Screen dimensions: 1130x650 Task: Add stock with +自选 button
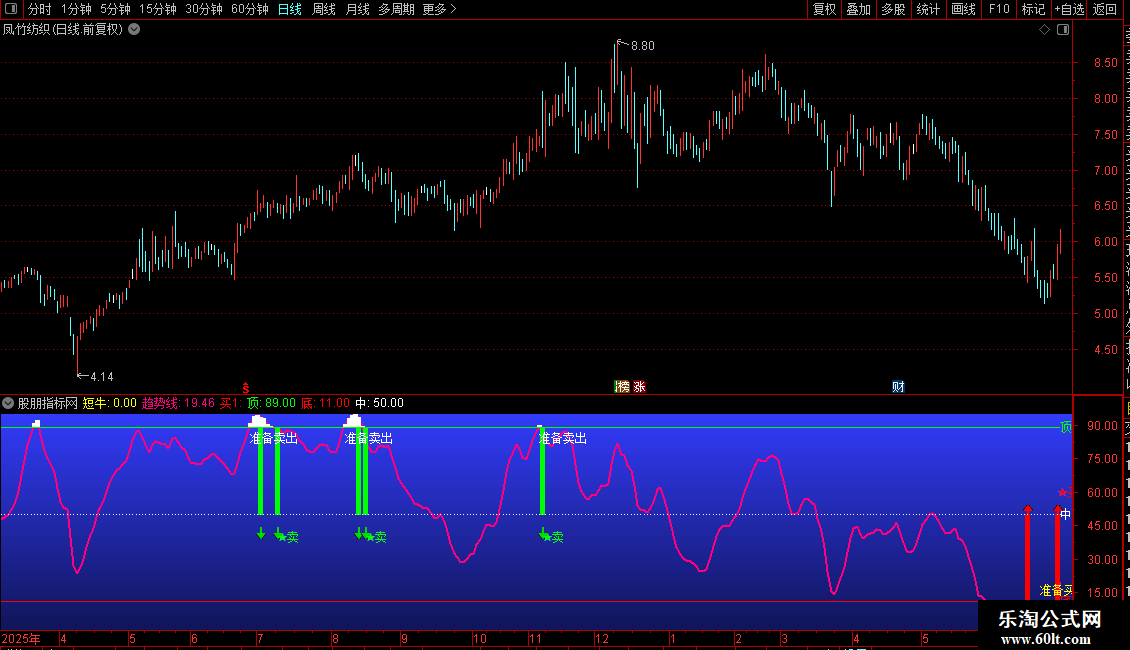pyautogui.click(x=1069, y=9)
